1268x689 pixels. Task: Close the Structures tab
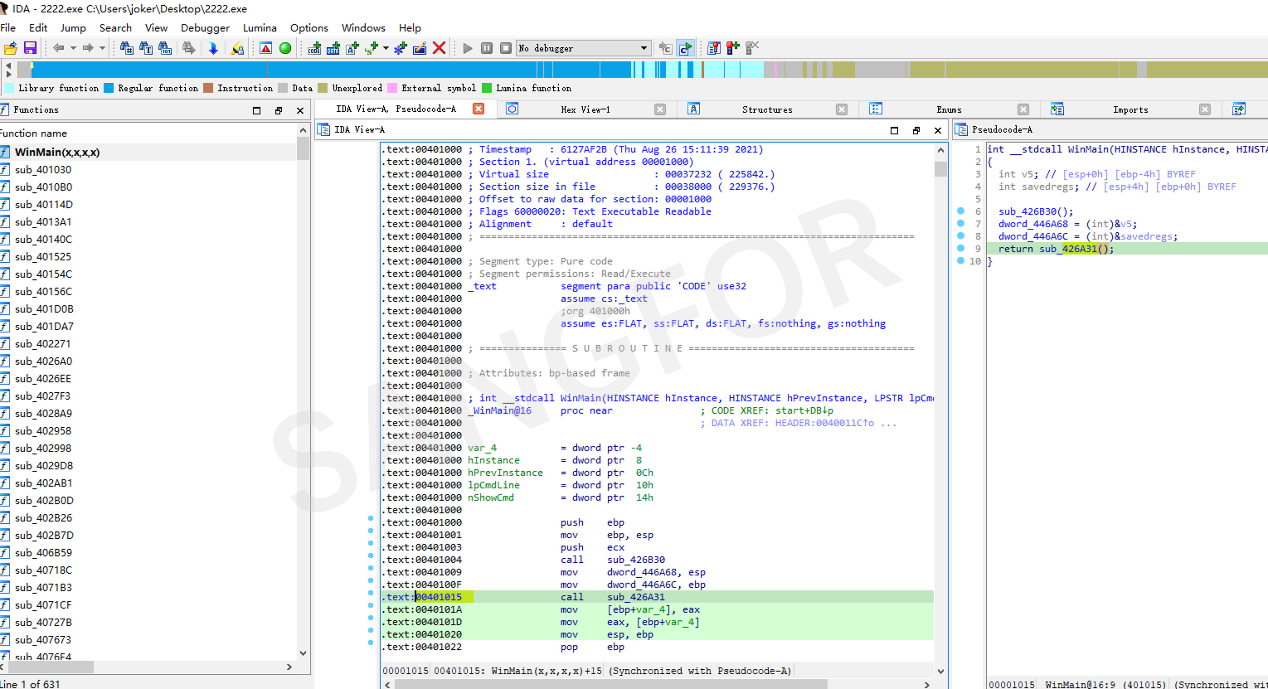click(842, 109)
